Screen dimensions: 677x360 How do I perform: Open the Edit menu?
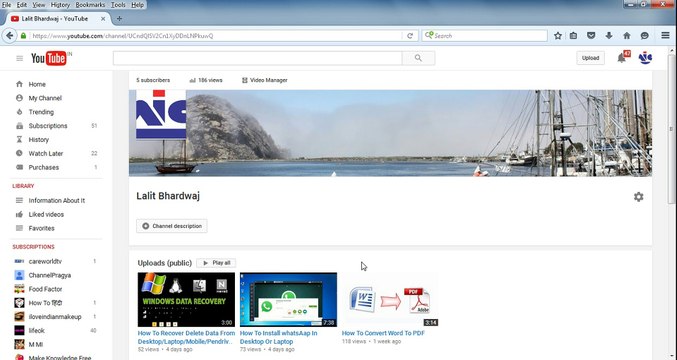point(22,5)
